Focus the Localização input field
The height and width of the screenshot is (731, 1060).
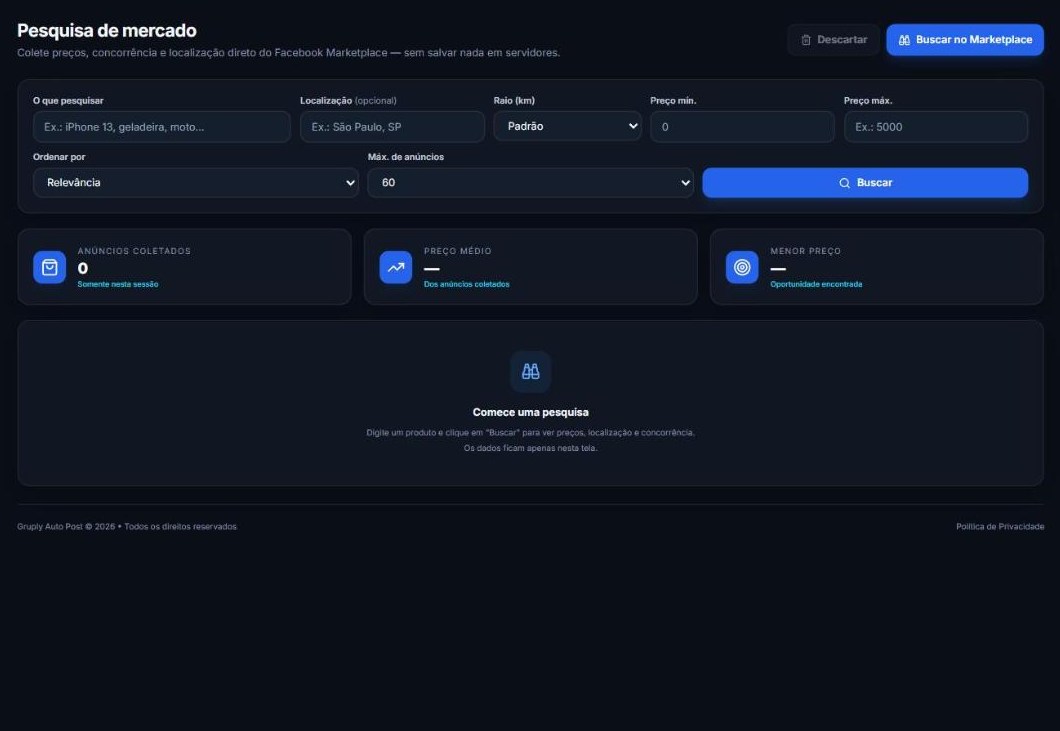point(392,126)
